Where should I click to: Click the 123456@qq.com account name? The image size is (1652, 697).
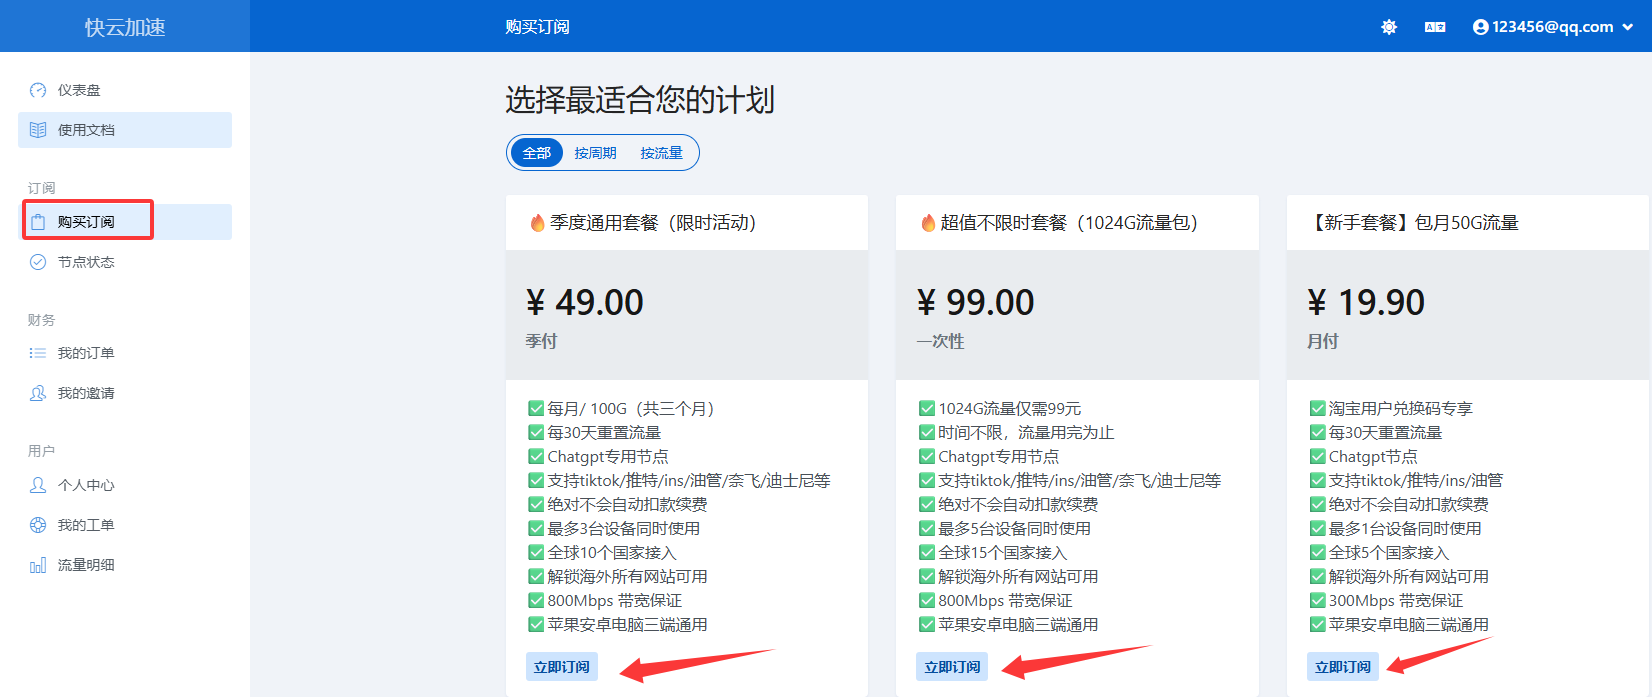[1553, 27]
